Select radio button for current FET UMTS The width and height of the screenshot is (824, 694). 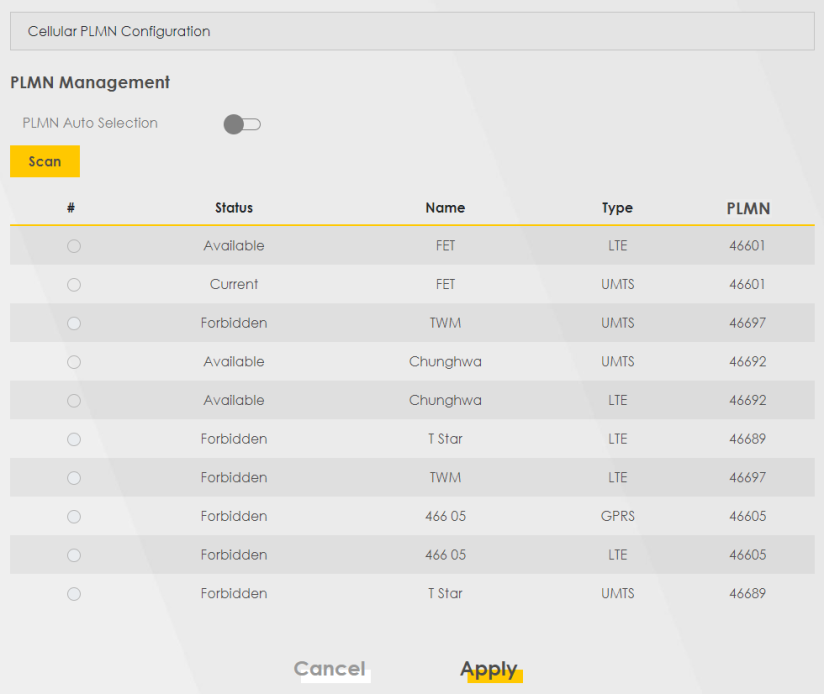(x=74, y=285)
